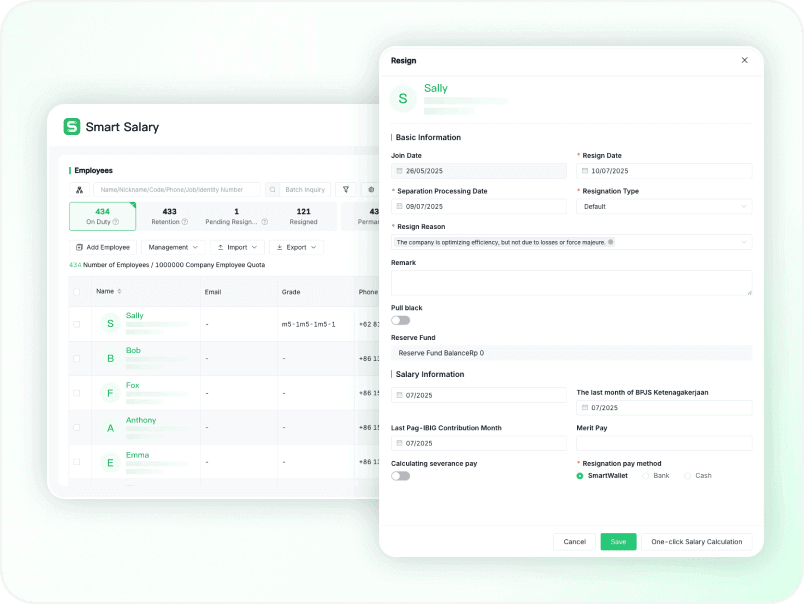This screenshot has width=804, height=604.
Task: Tick the checkbox for Fox's row
Action: pos(76,393)
